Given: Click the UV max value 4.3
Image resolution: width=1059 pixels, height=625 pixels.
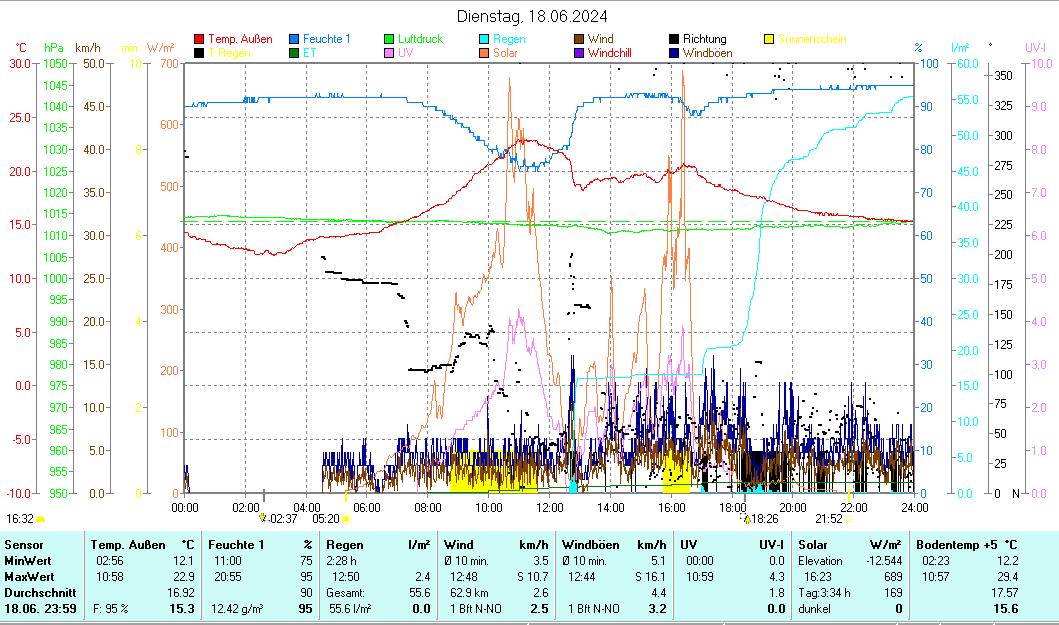Looking at the screenshot, I should [x=776, y=577].
